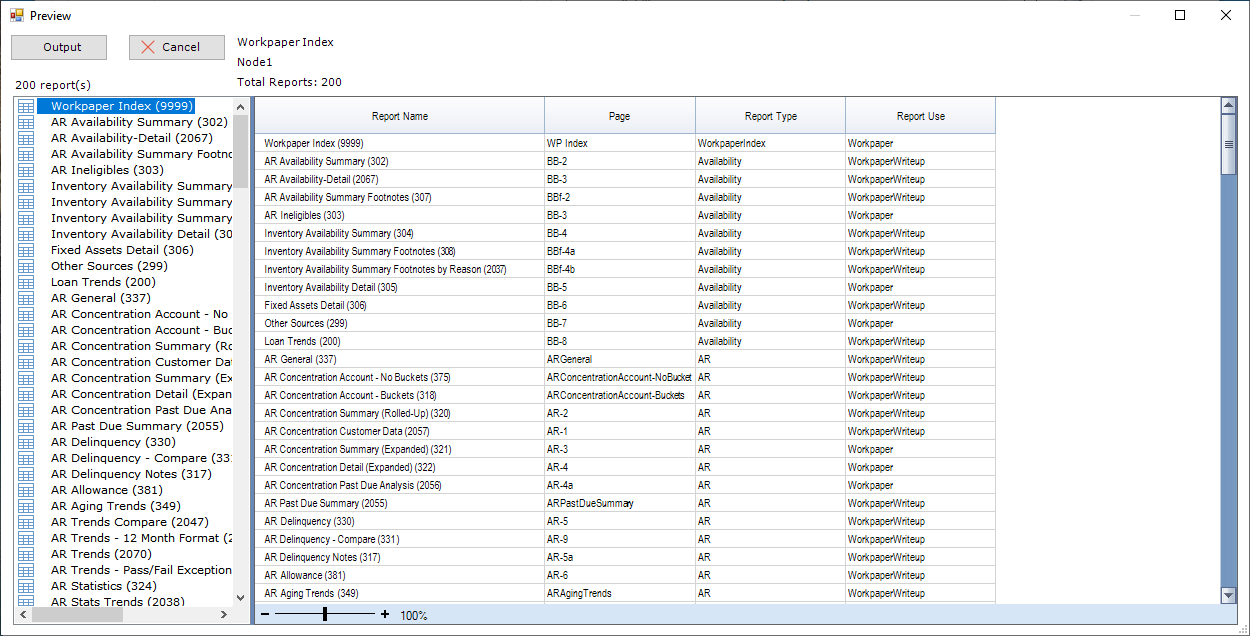Click the Report Name column header
The image size is (1250, 636).
point(399,116)
